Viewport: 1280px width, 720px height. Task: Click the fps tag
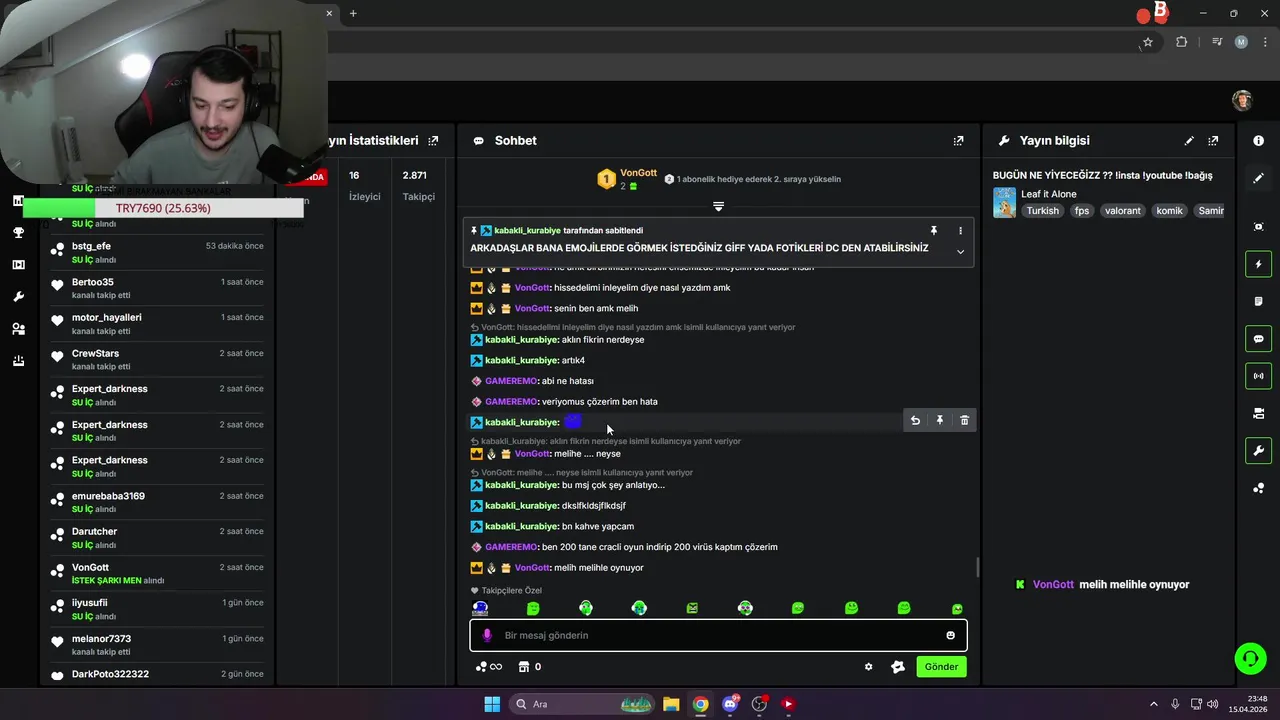[x=1082, y=211]
